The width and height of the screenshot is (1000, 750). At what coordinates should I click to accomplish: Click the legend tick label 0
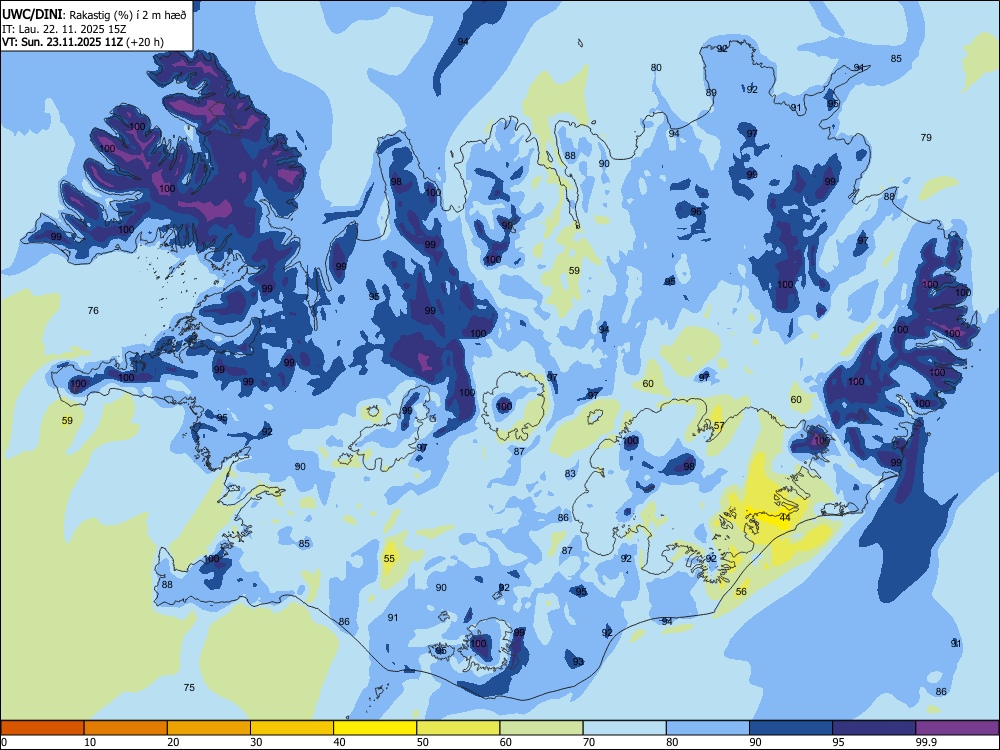(x=4, y=742)
